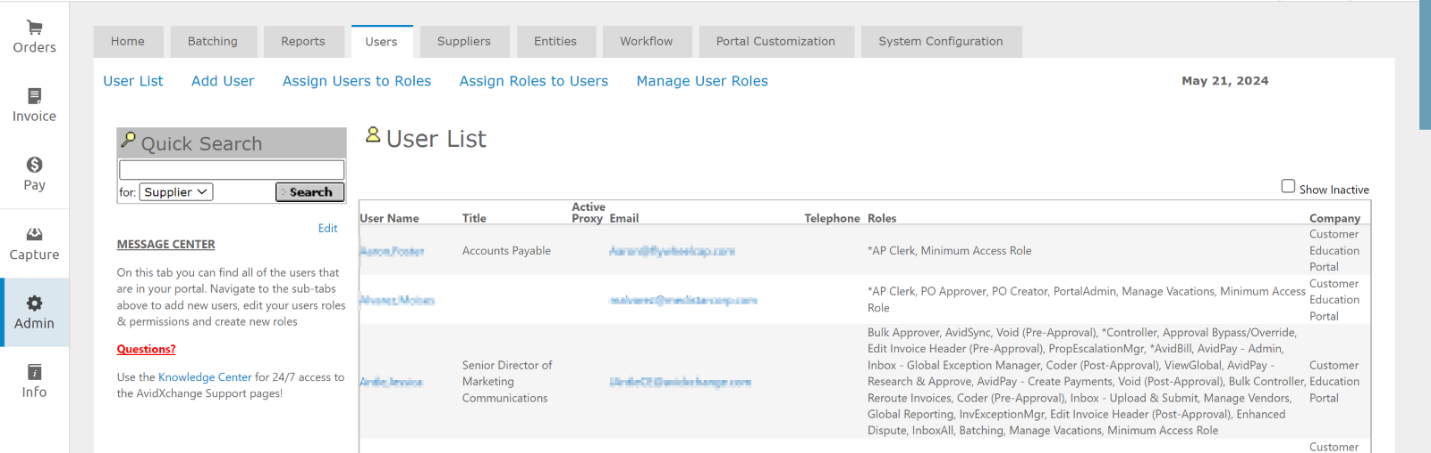Open the Orders cart icon in sidebar
The height and width of the screenshot is (453, 1431).
pyautogui.click(x=34, y=27)
